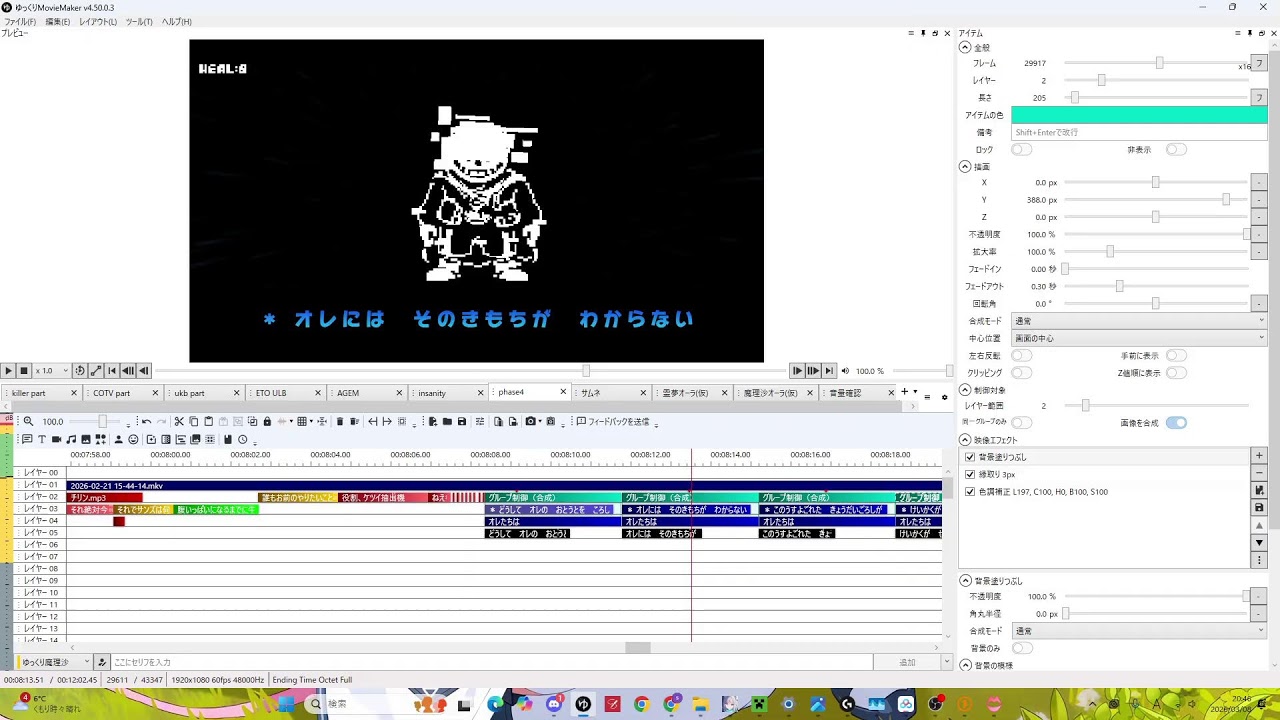This screenshot has width=1280, height=720.
Task: Uncheck the 色調補正 effect checkbox
Action: [970, 492]
